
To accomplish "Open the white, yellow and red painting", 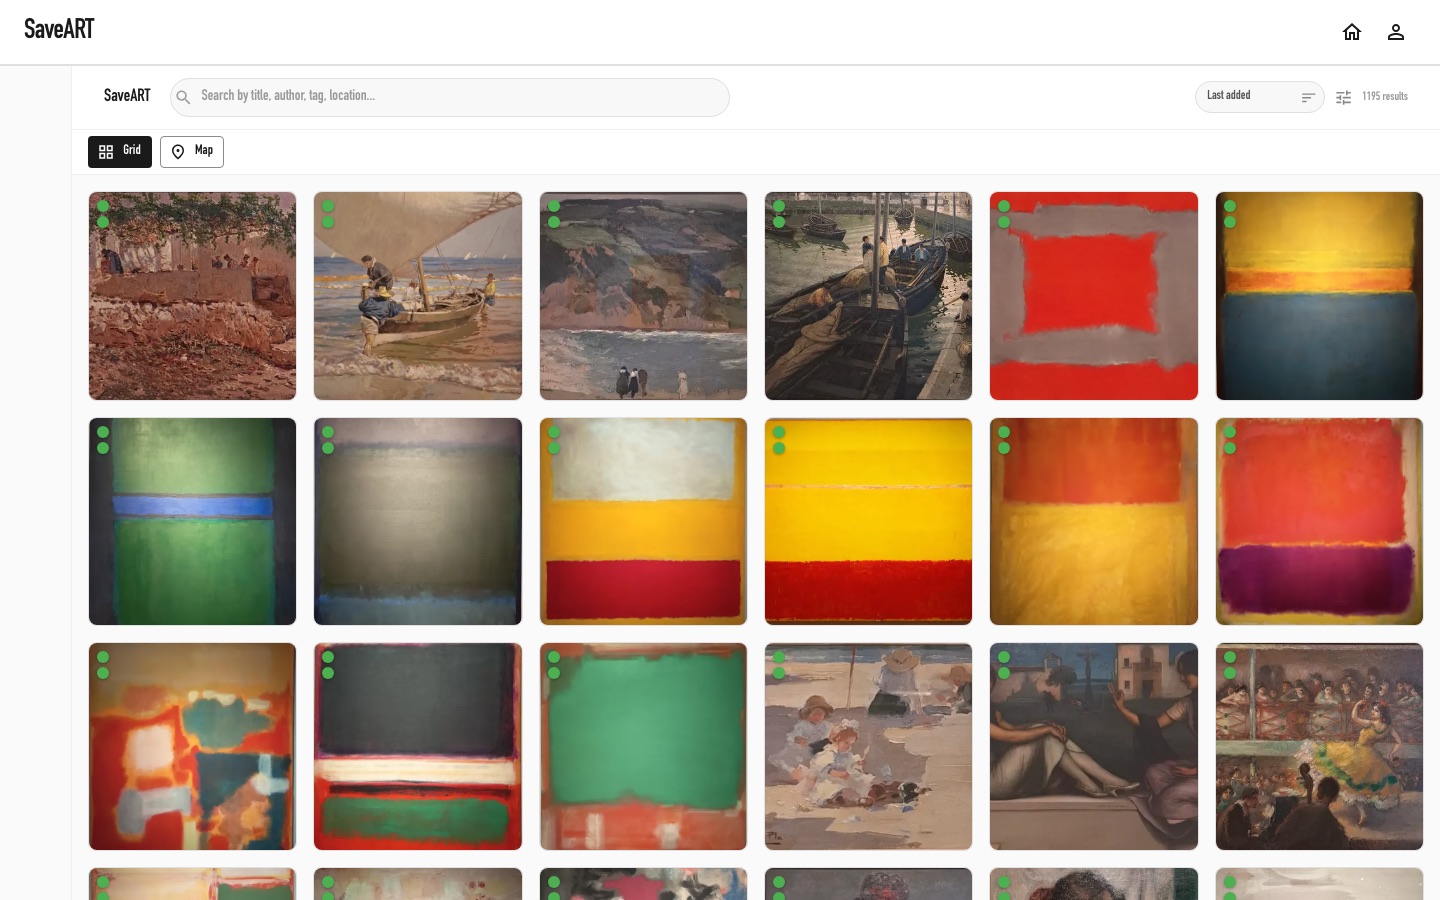I will coord(643,521).
